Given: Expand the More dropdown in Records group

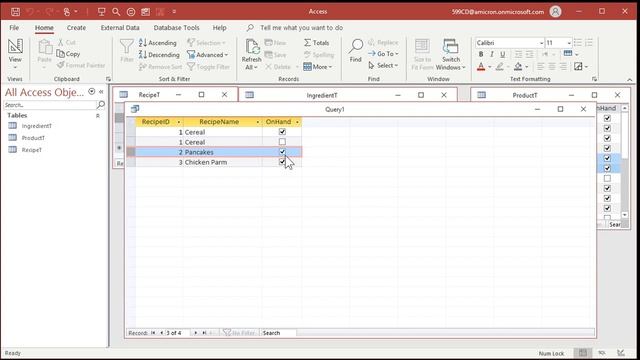Looking at the screenshot, I should (318, 67).
